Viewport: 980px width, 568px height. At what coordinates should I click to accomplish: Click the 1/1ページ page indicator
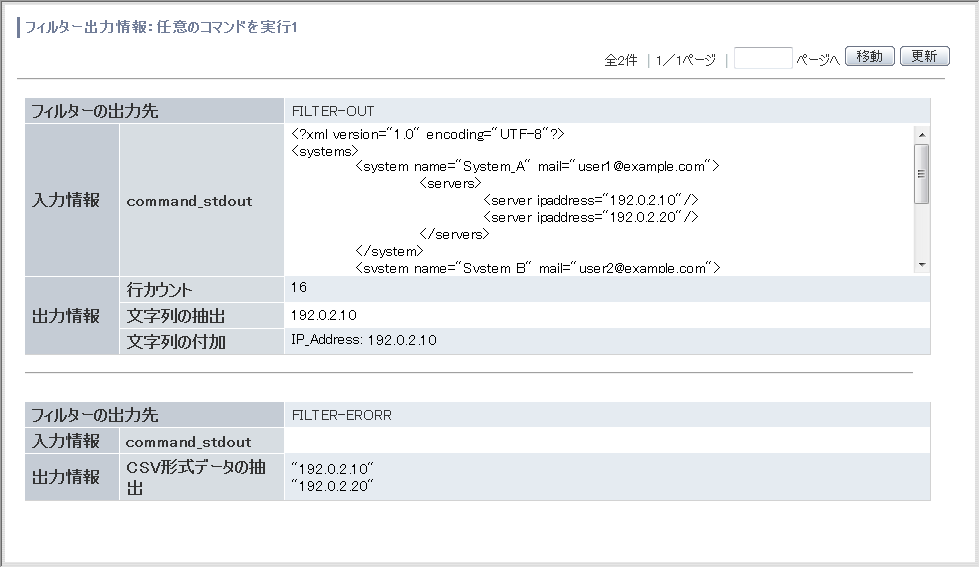(x=686, y=60)
